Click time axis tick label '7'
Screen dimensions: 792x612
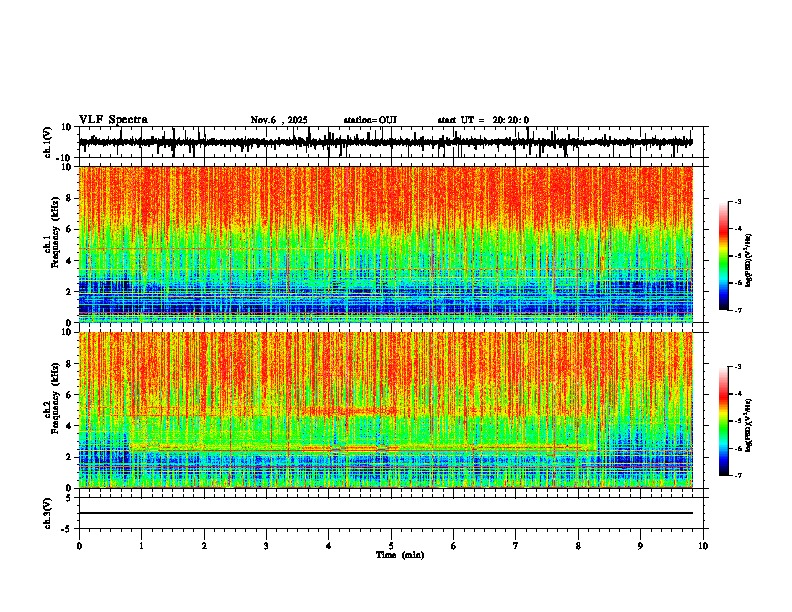tap(516, 546)
